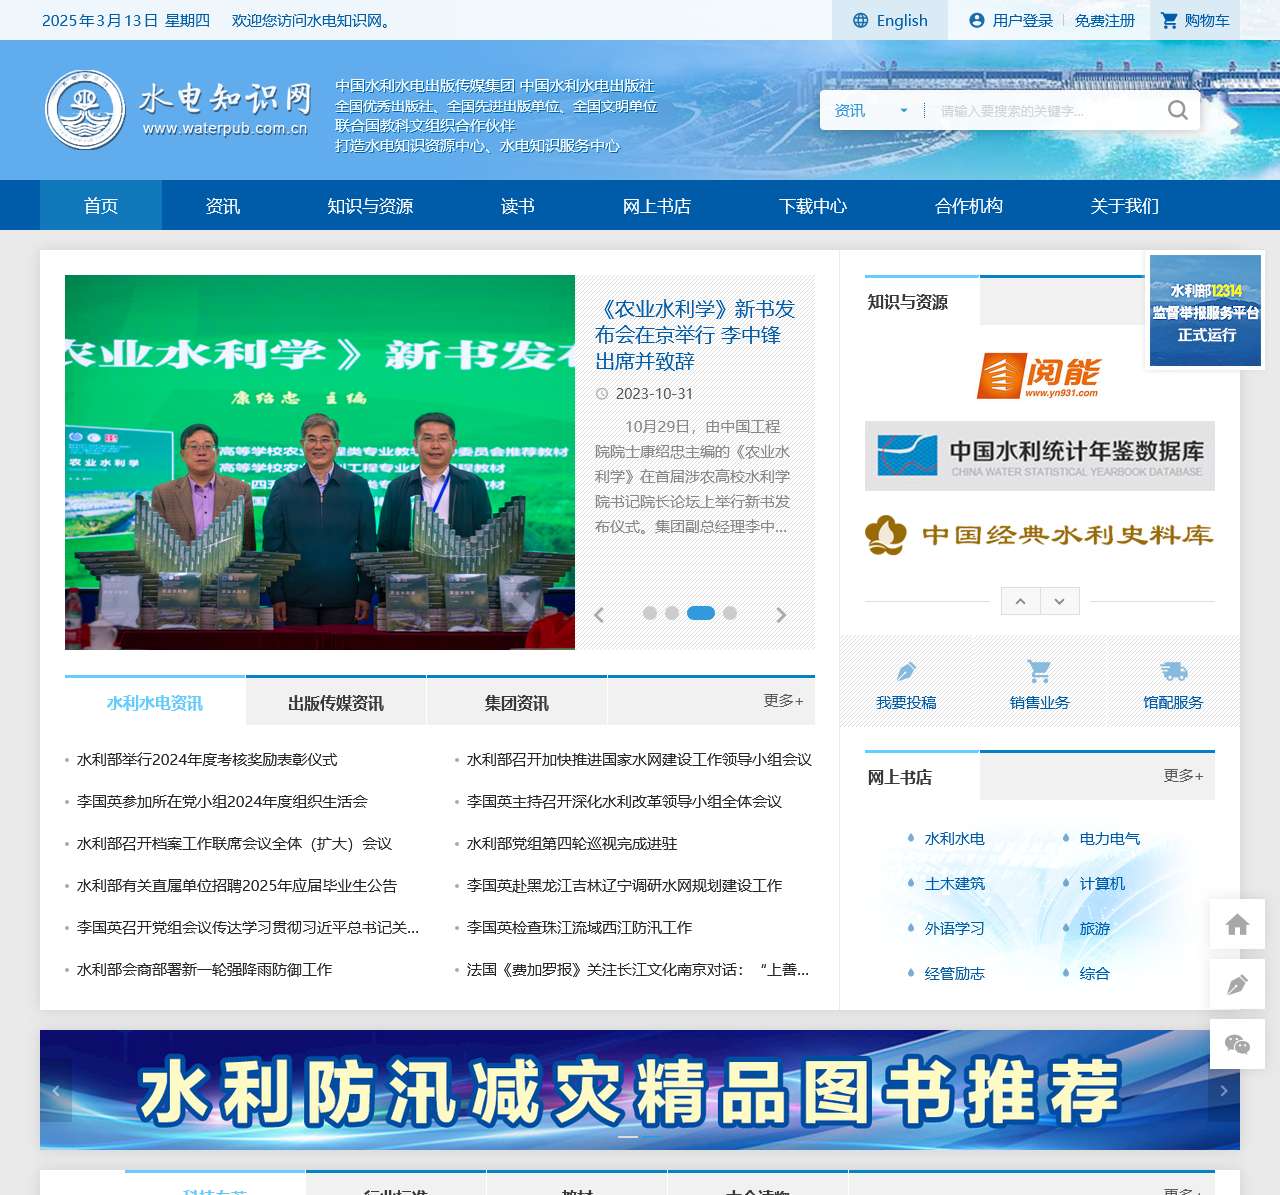The width and height of the screenshot is (1280, 1195).
Task: Switch to 集团资讯 tab
Action: pyautogui.click(x=517, y=701)
